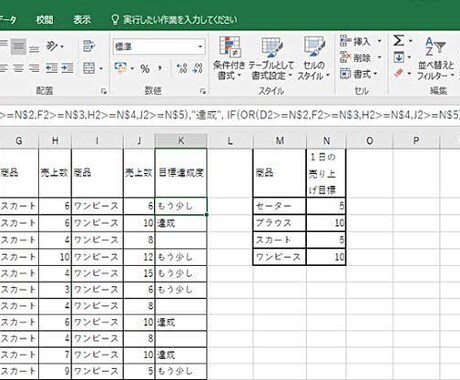460x380 pixels.
Task: Select the スカート cell in column M
Action: coord(280,240)
